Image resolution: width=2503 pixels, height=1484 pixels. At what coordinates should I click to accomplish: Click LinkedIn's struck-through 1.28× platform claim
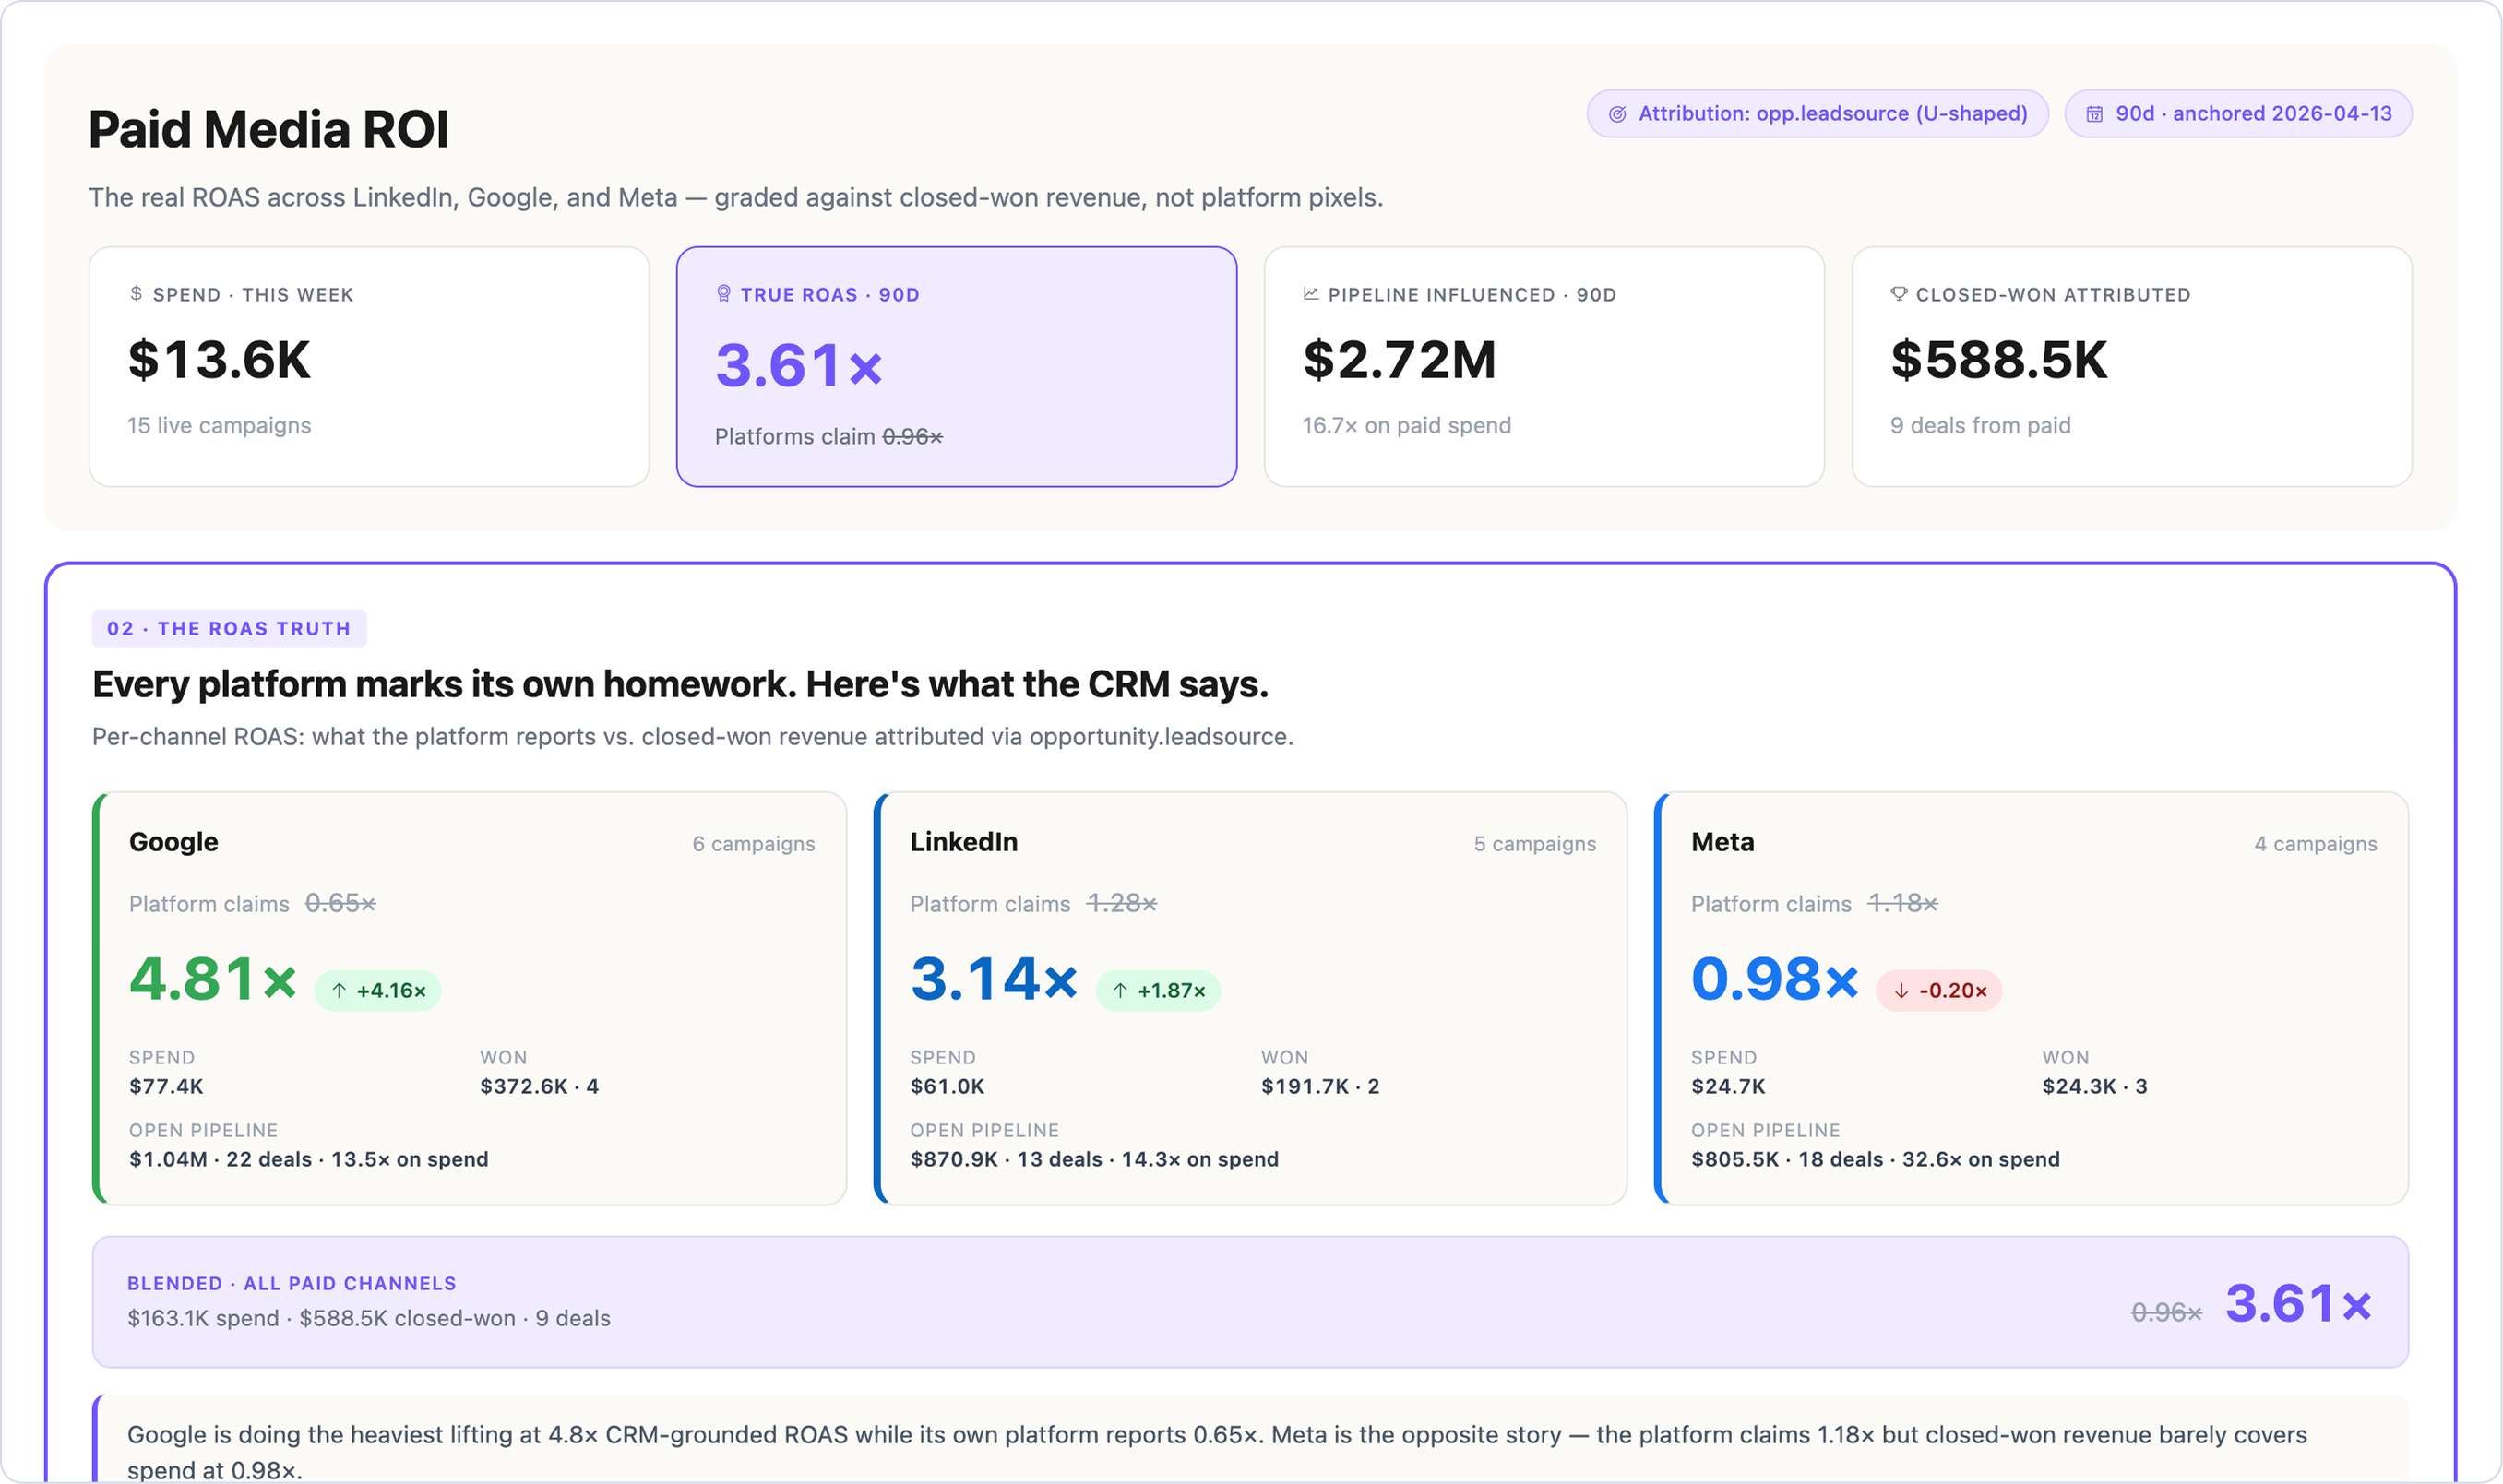(1121, 904)
